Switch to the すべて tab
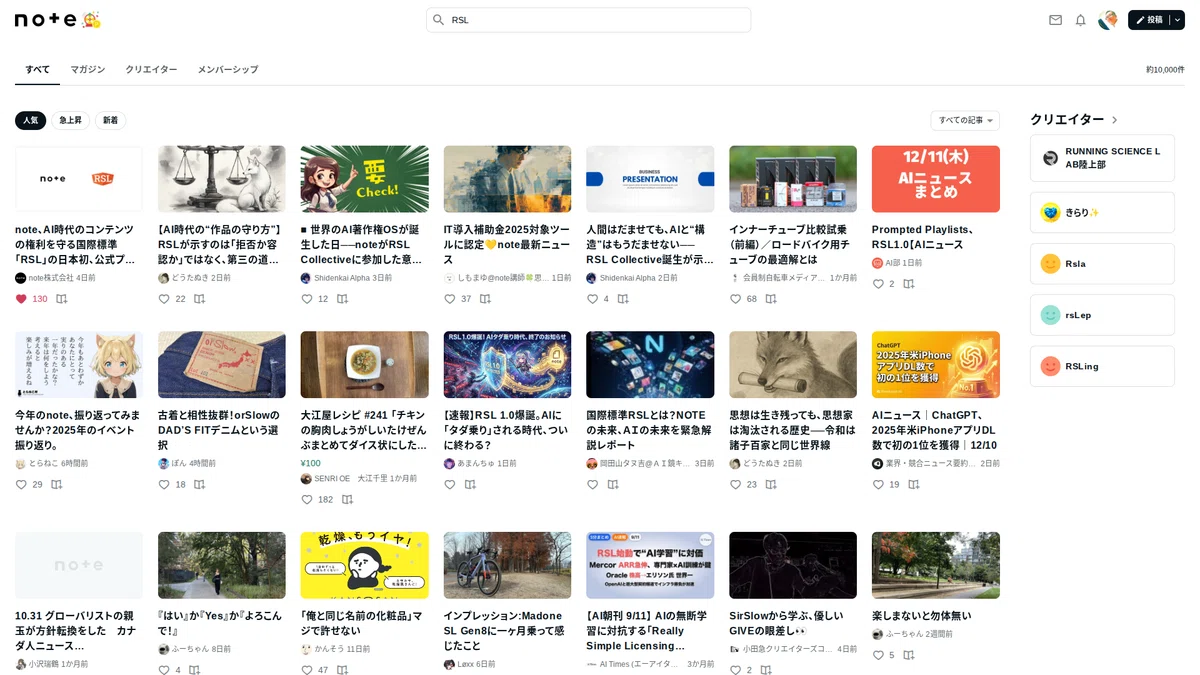1200x675 pixels. (x=37, y=69)
